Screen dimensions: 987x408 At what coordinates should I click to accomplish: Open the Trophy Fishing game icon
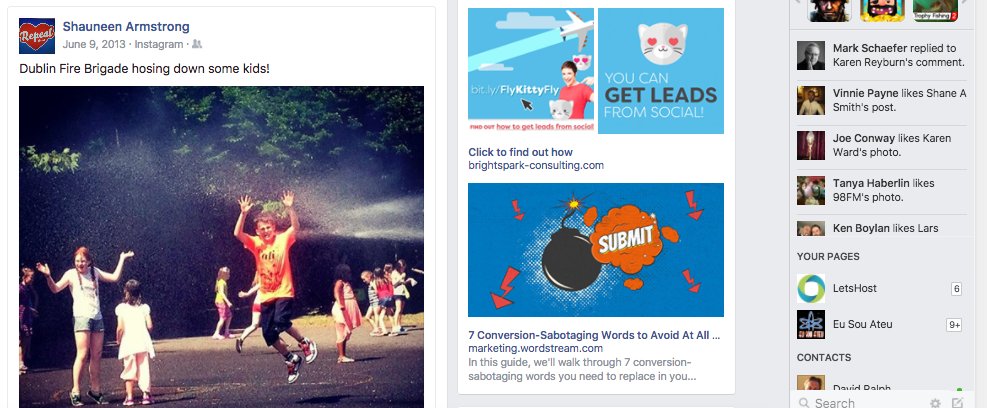(x=935, y=11)
